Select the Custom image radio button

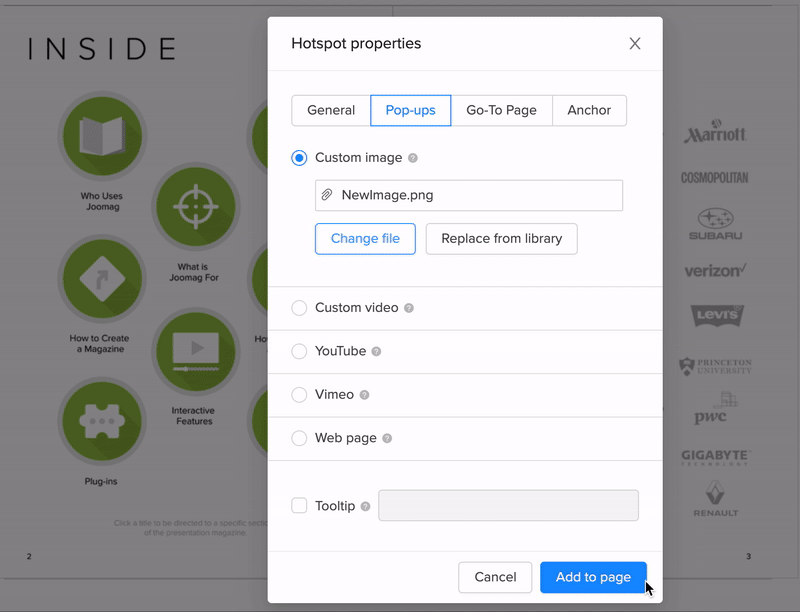point(299,158)
